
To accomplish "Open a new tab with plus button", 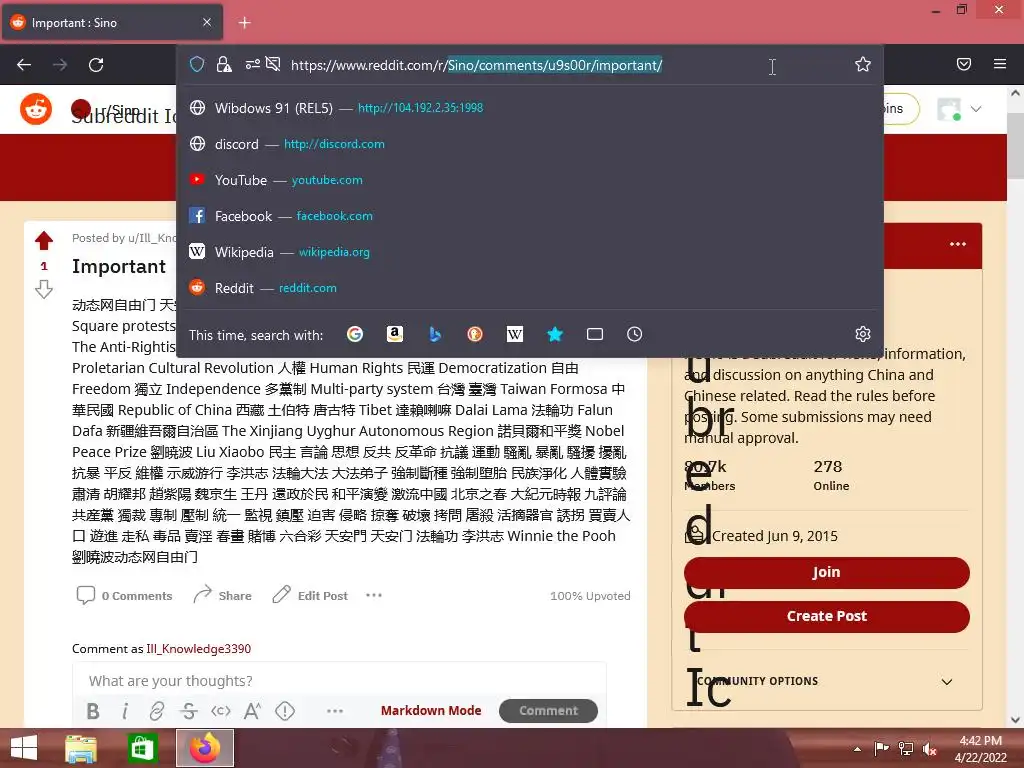I will [244, 23].
